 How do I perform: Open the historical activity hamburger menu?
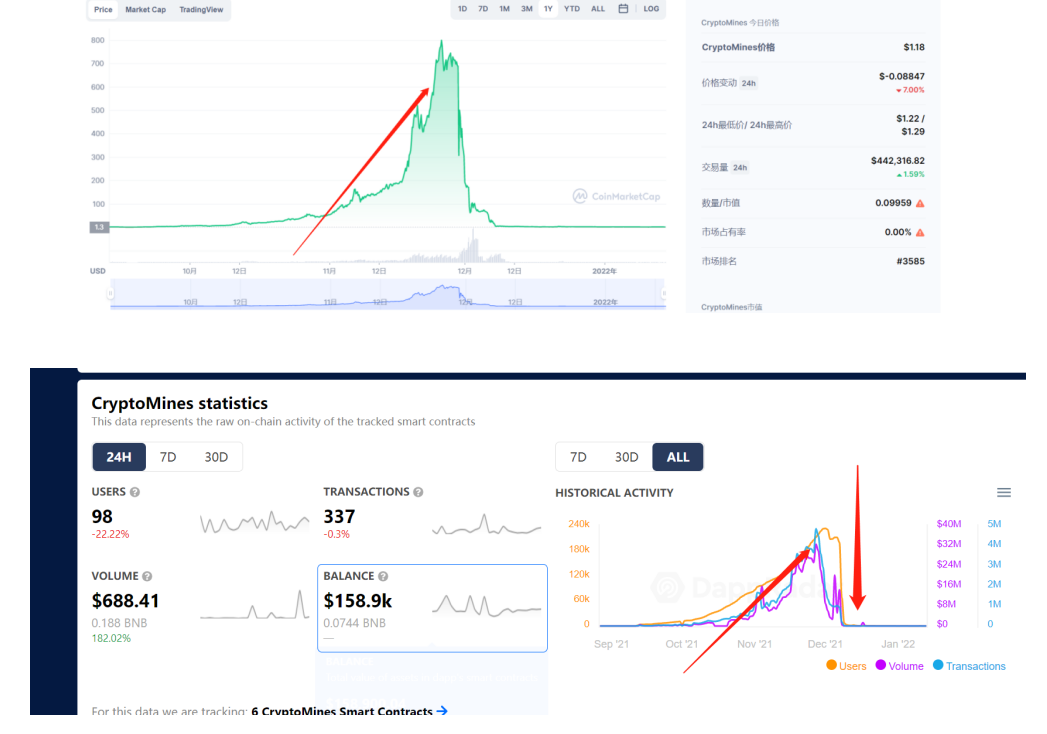(1004, 492)
